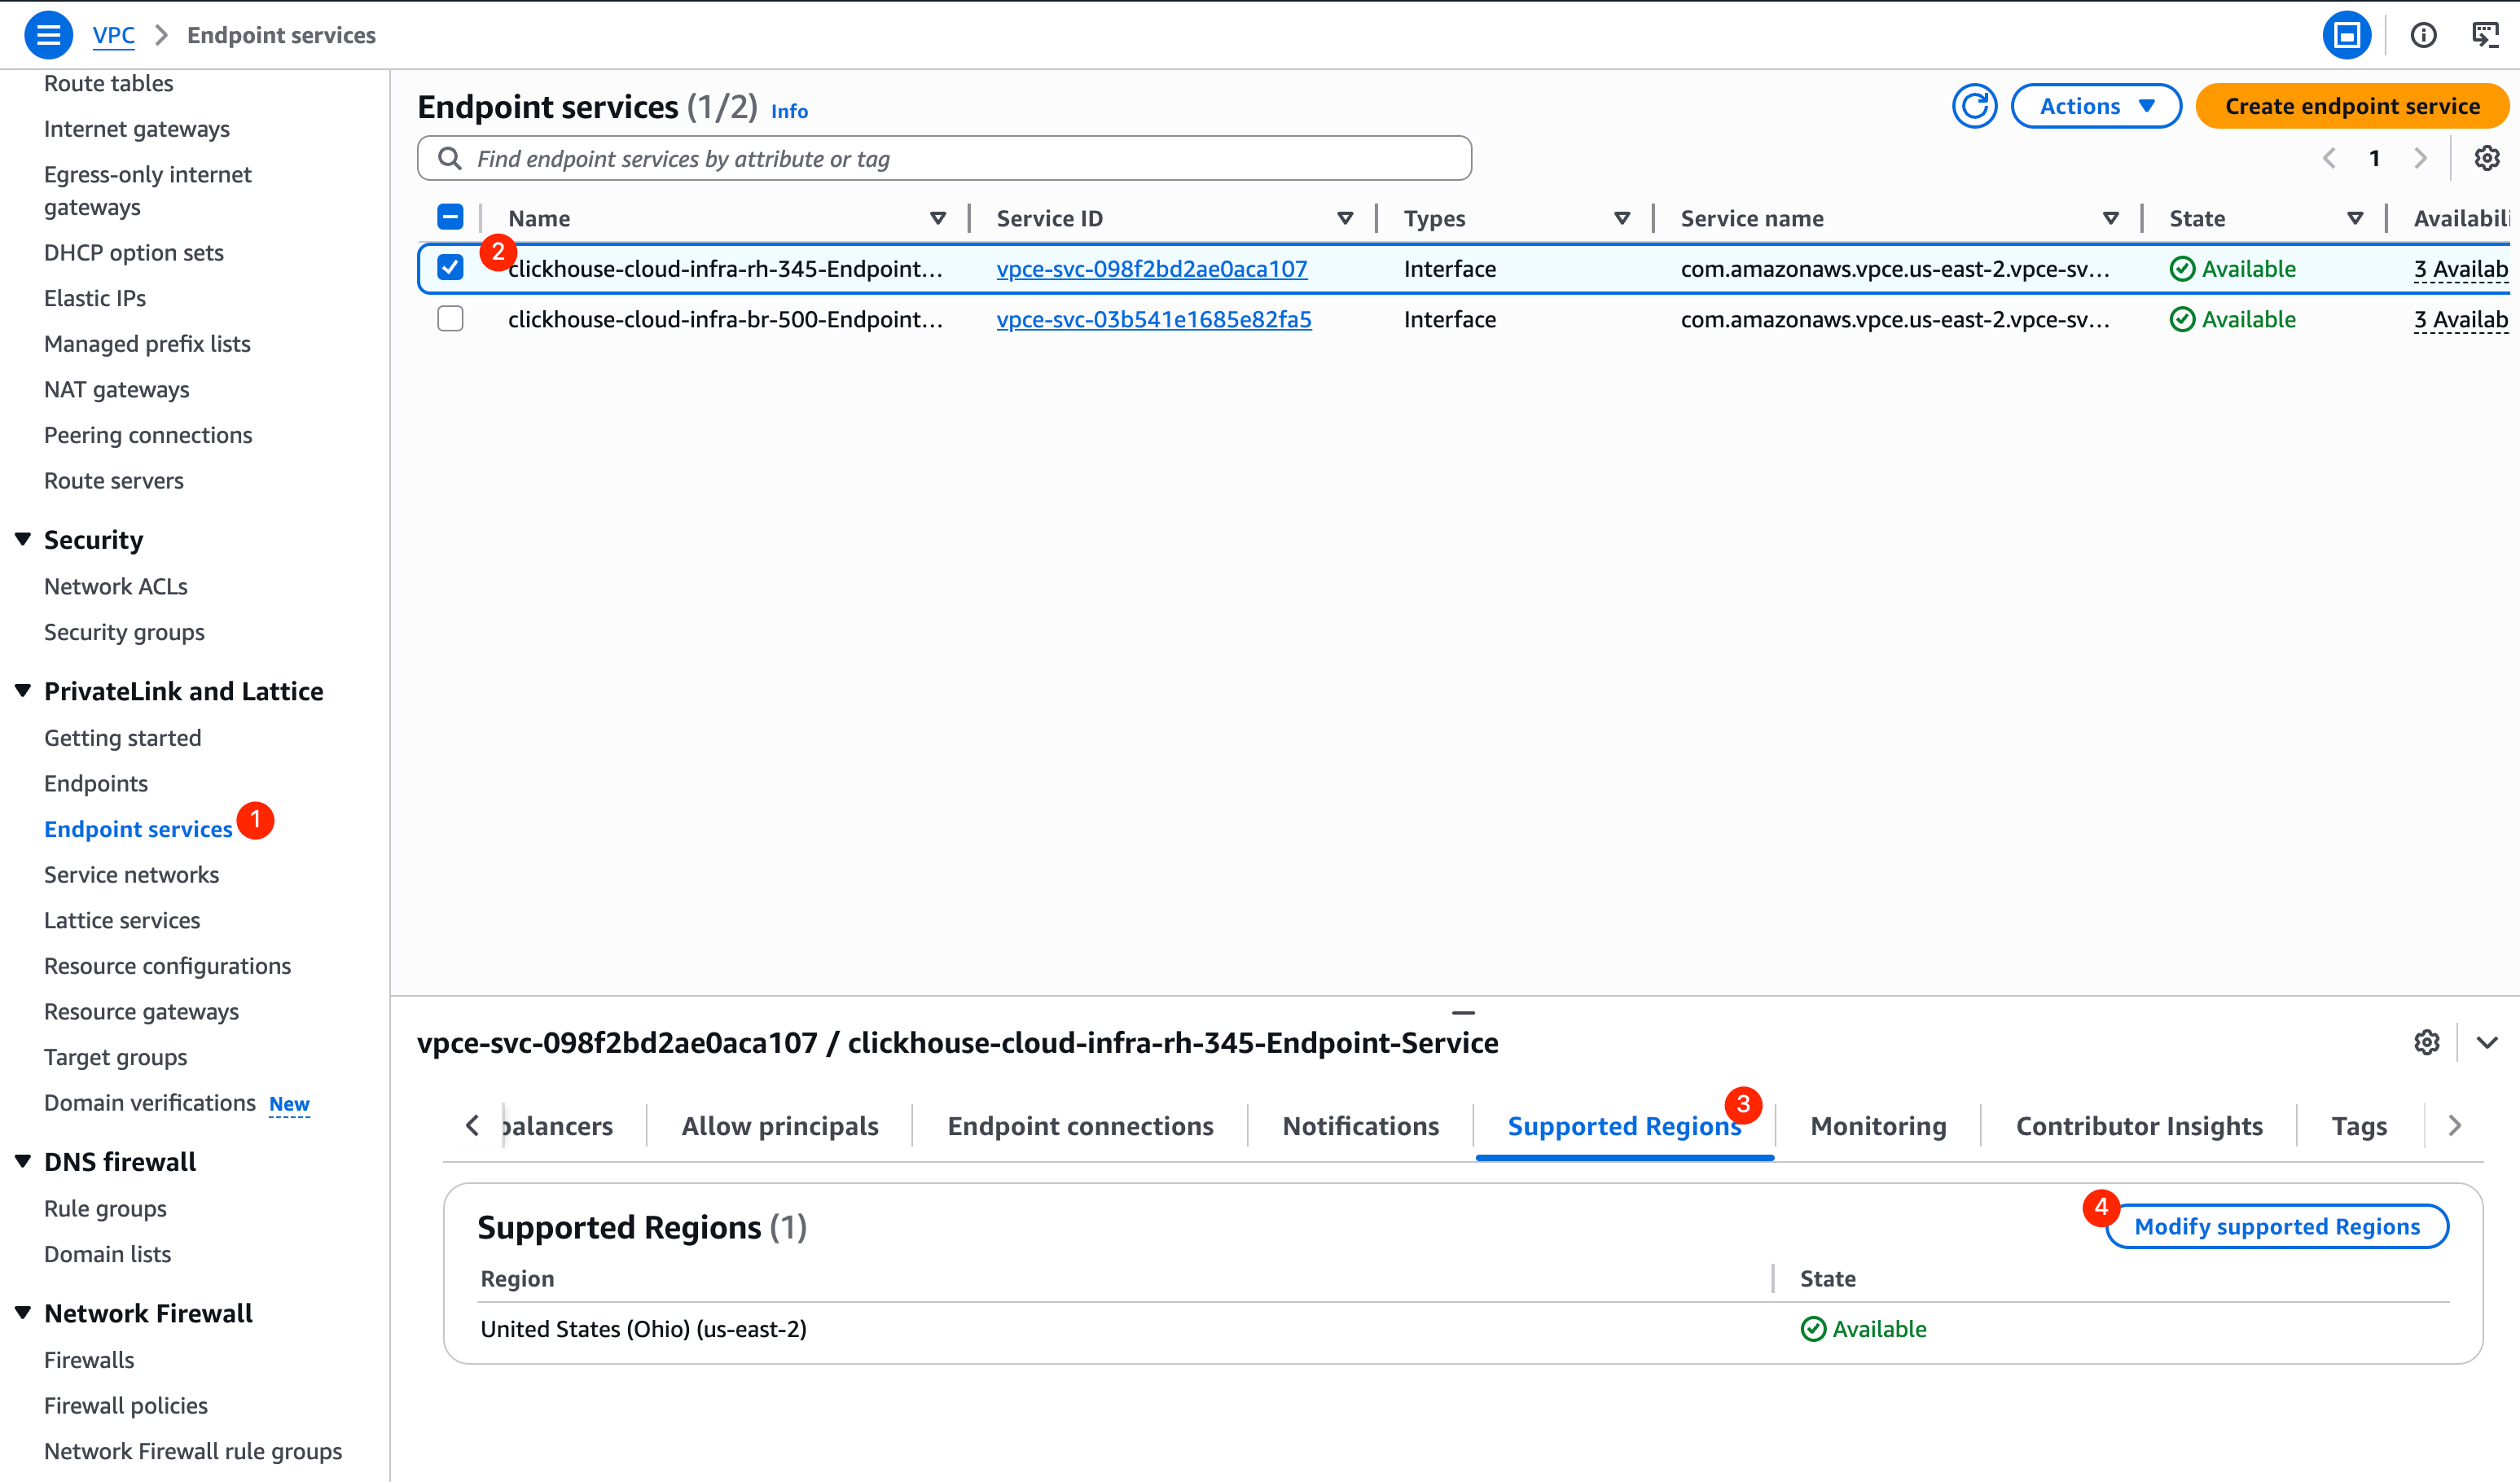Collapse the details panel with chevron
The width and height of the screenshot is (2520, 1482).
2487,1043
